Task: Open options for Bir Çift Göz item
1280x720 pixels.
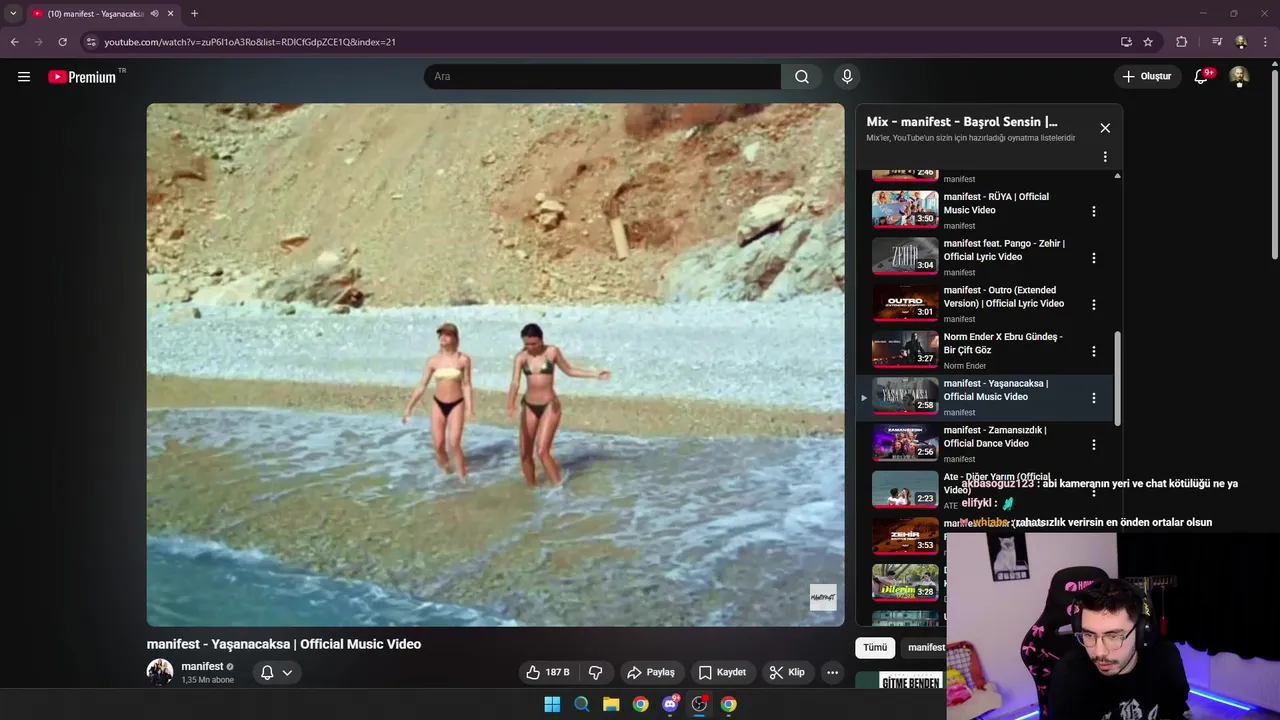Action: tap(1093, 351)
